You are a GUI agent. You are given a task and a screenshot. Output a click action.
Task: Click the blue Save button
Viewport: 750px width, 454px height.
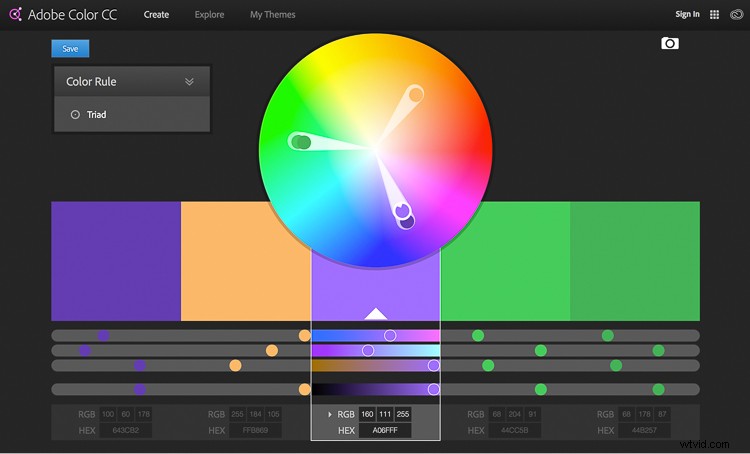(x=70, y=48)
